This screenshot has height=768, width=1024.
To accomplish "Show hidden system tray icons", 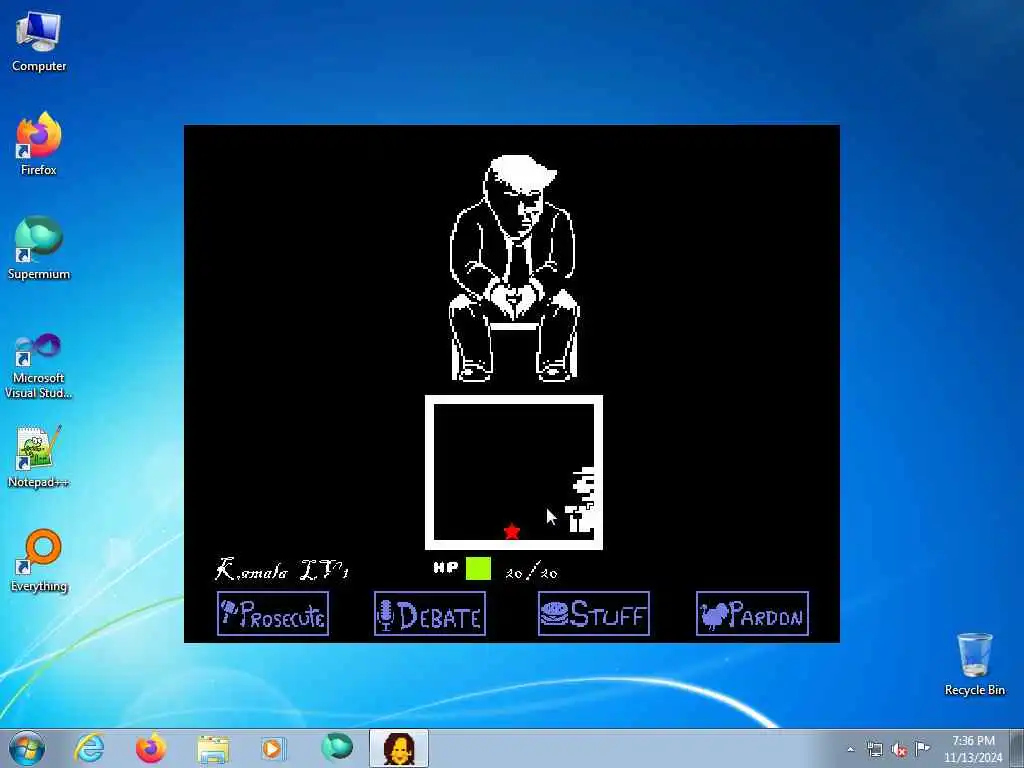I will coord(850,749).
